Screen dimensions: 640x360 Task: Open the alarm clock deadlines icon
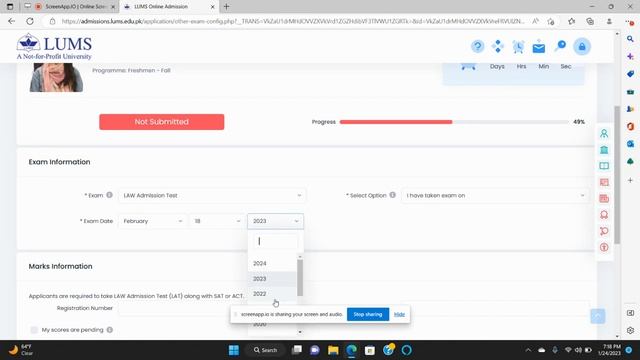(x=518, y=47)
